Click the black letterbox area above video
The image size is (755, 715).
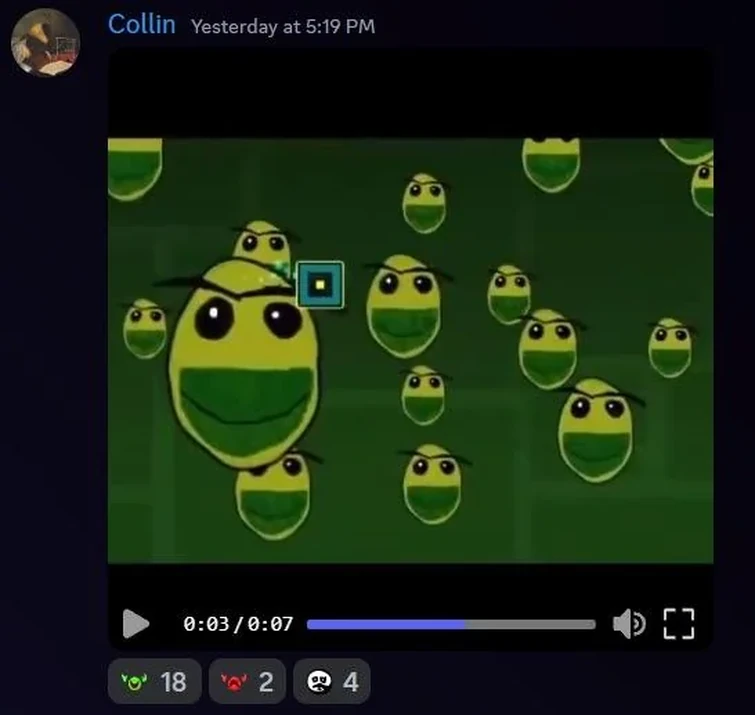[410, 92]
